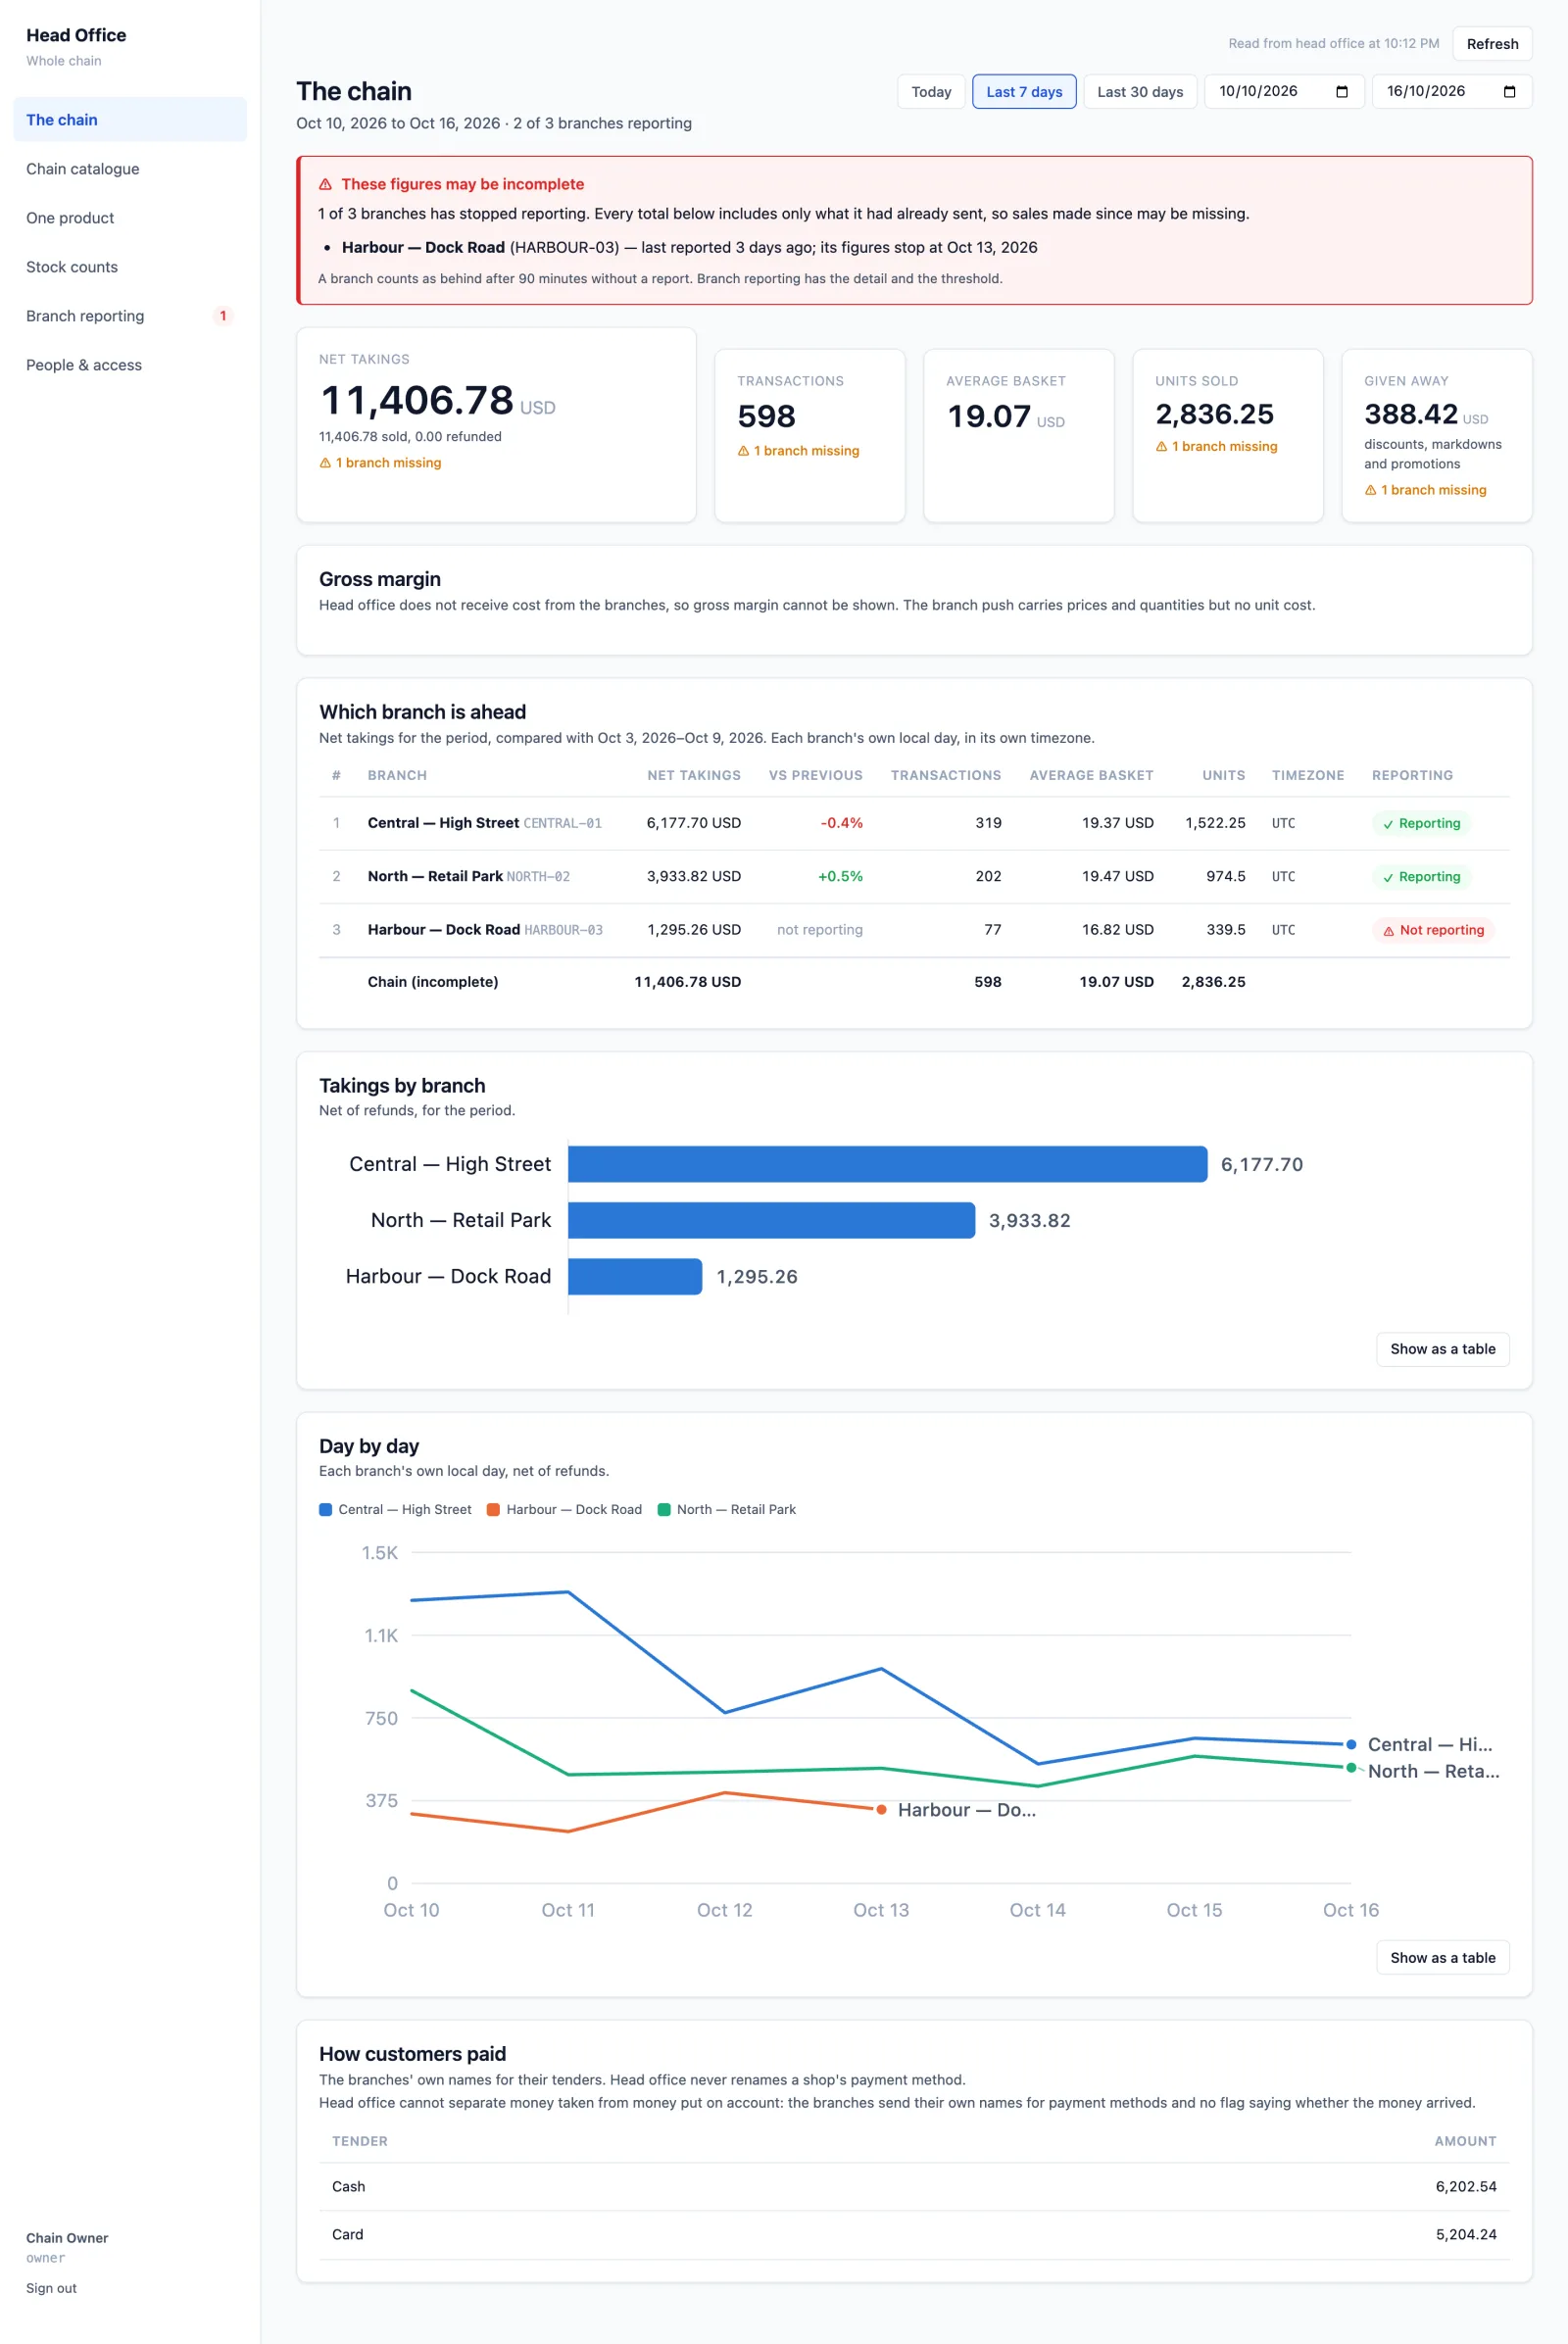Show Day by day chart as table
The height and width of the screenshot is (2344, 1568).
(1442, 1958)
